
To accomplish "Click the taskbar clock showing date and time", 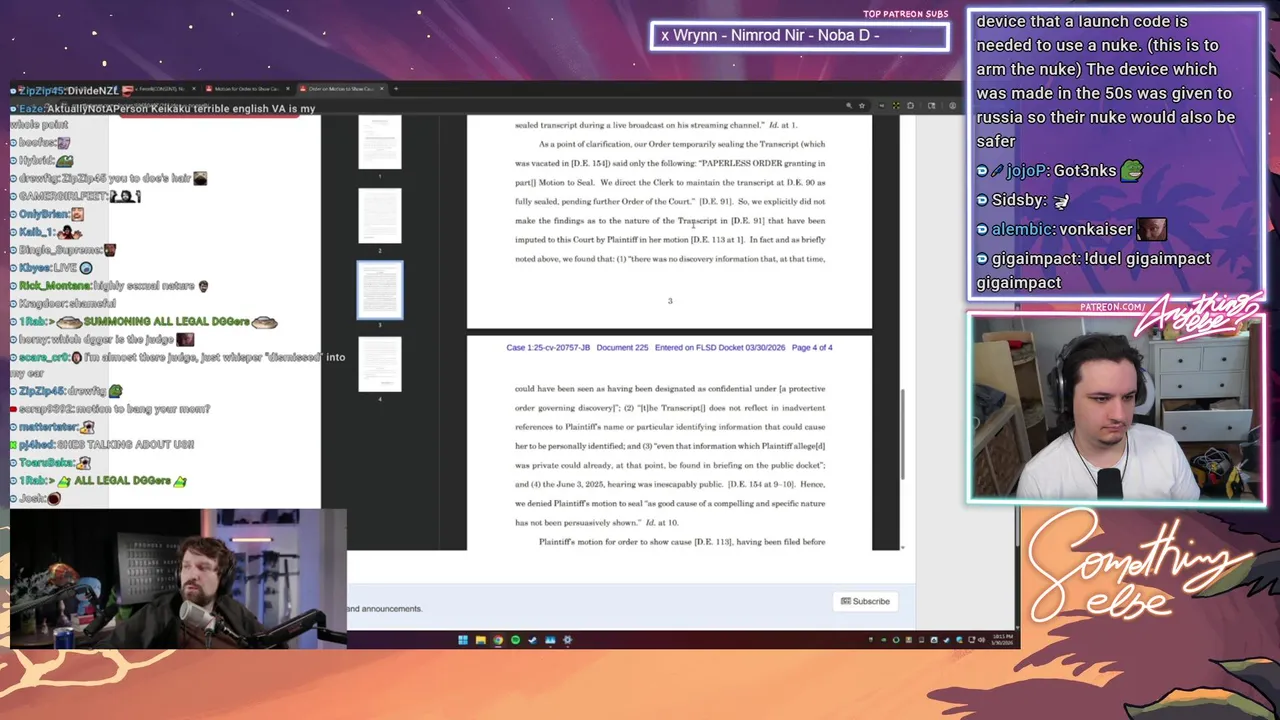I will 1001,640.
